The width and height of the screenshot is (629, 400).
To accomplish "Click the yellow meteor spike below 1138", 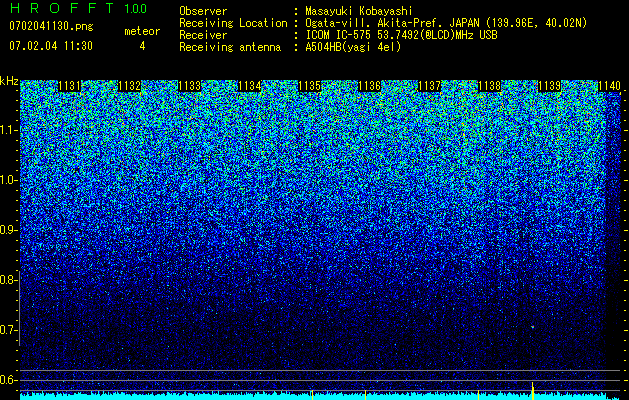I will [478, 395].
